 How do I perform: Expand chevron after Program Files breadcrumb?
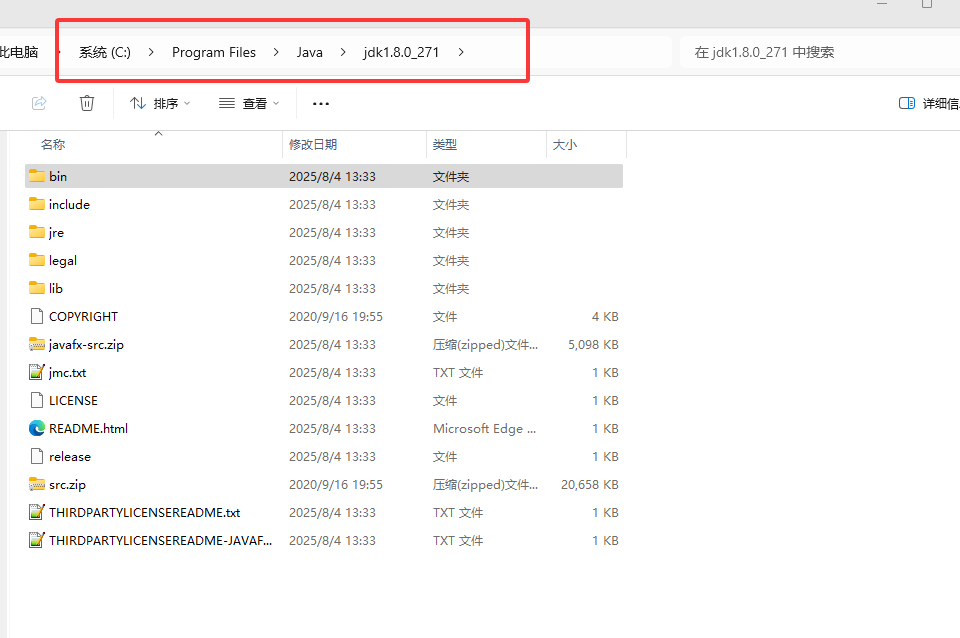pos(276,53)
